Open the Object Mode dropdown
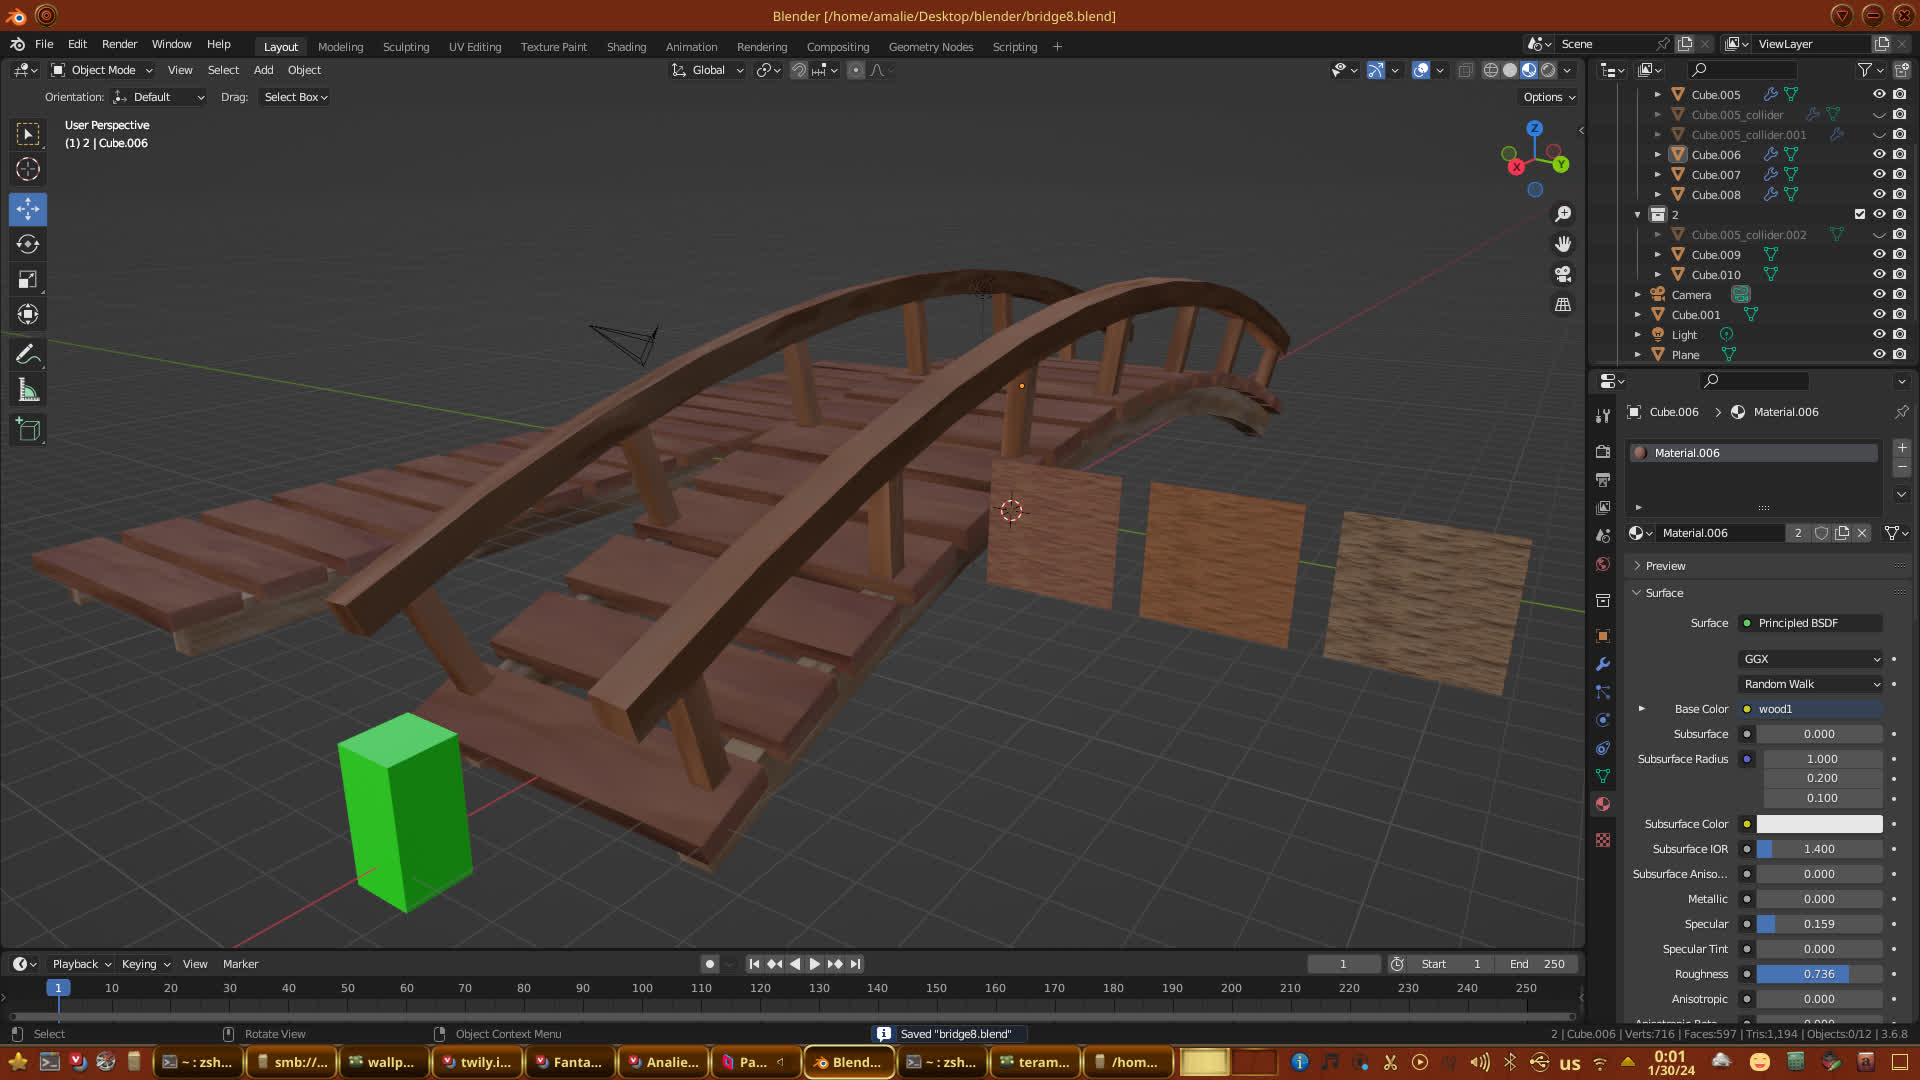This screenshot has width=1920, height=1080. click(102, 70)
